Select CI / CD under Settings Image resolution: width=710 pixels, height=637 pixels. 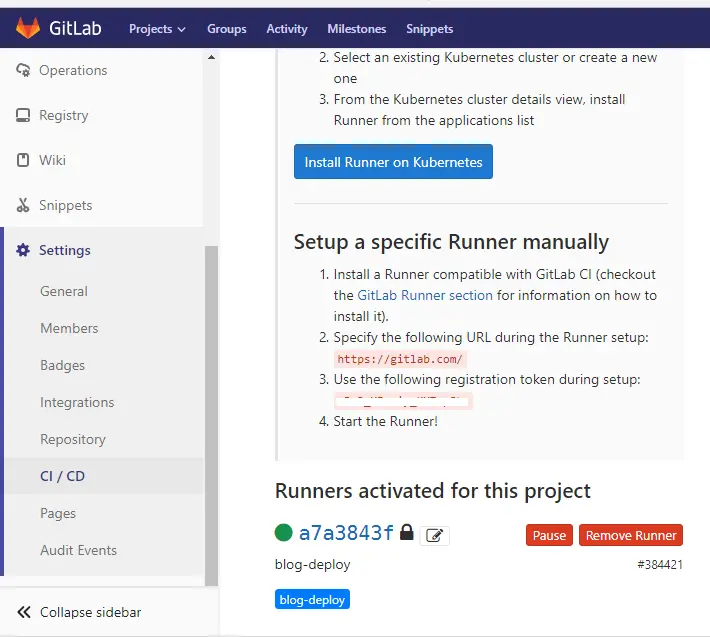click(x=62, y=476)
